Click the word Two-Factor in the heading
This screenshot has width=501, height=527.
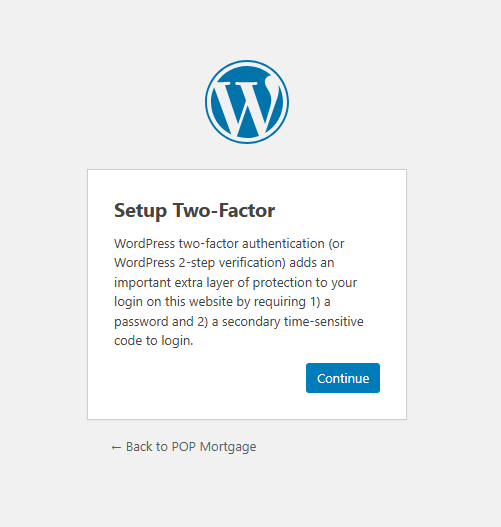(x=224, y=210)
